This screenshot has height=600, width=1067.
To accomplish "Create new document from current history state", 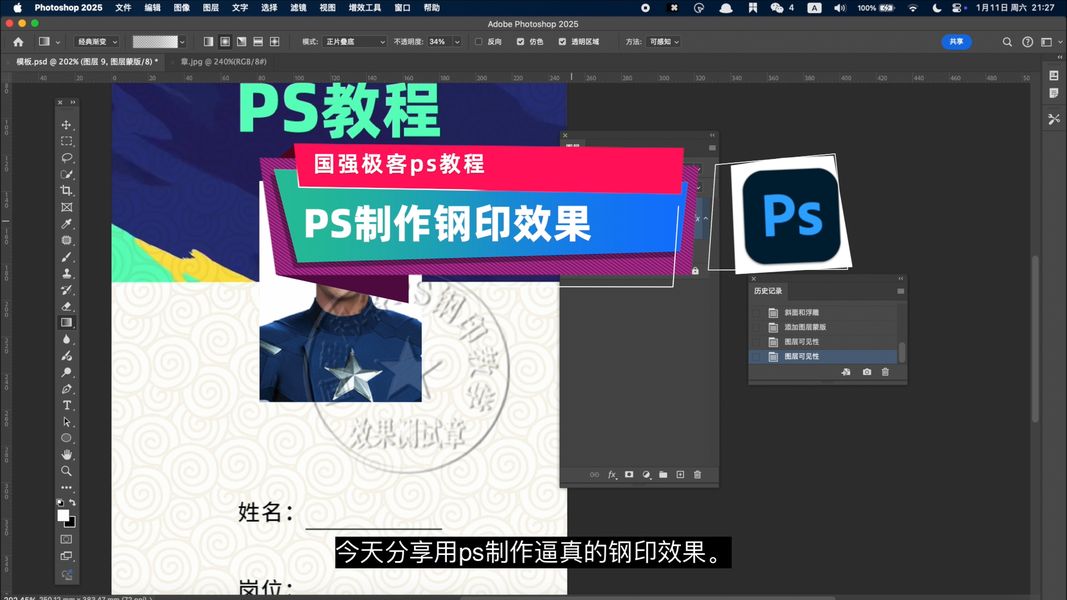I will pyautogui.click(x=846, y=372).
